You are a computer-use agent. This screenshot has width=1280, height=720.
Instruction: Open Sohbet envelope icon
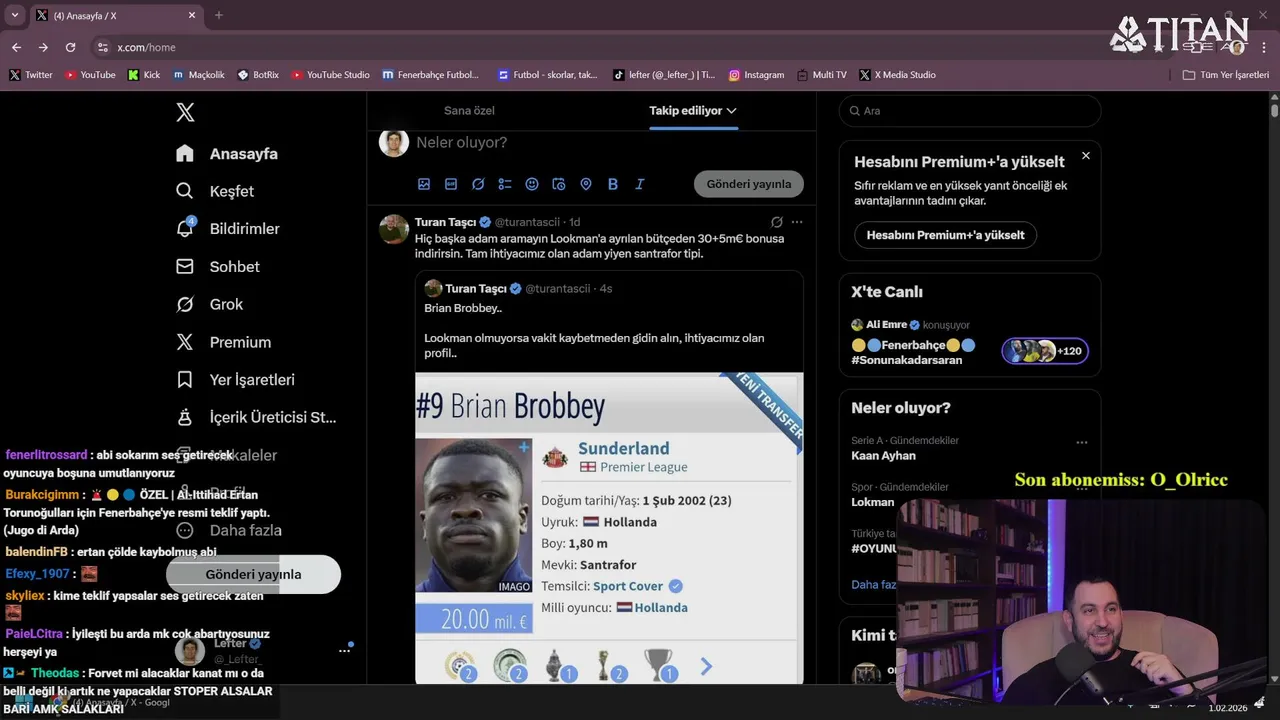[x=185, y=266]
